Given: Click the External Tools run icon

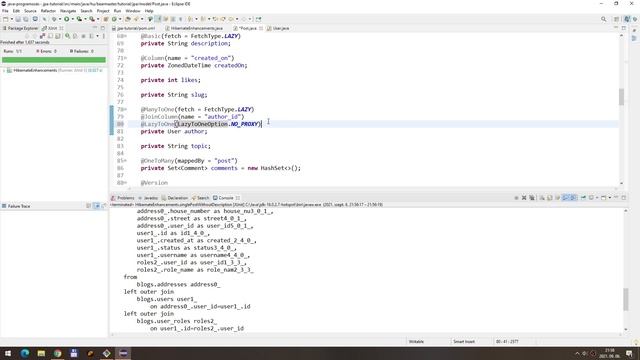Looking at the screenshot, I should point(92,19).
